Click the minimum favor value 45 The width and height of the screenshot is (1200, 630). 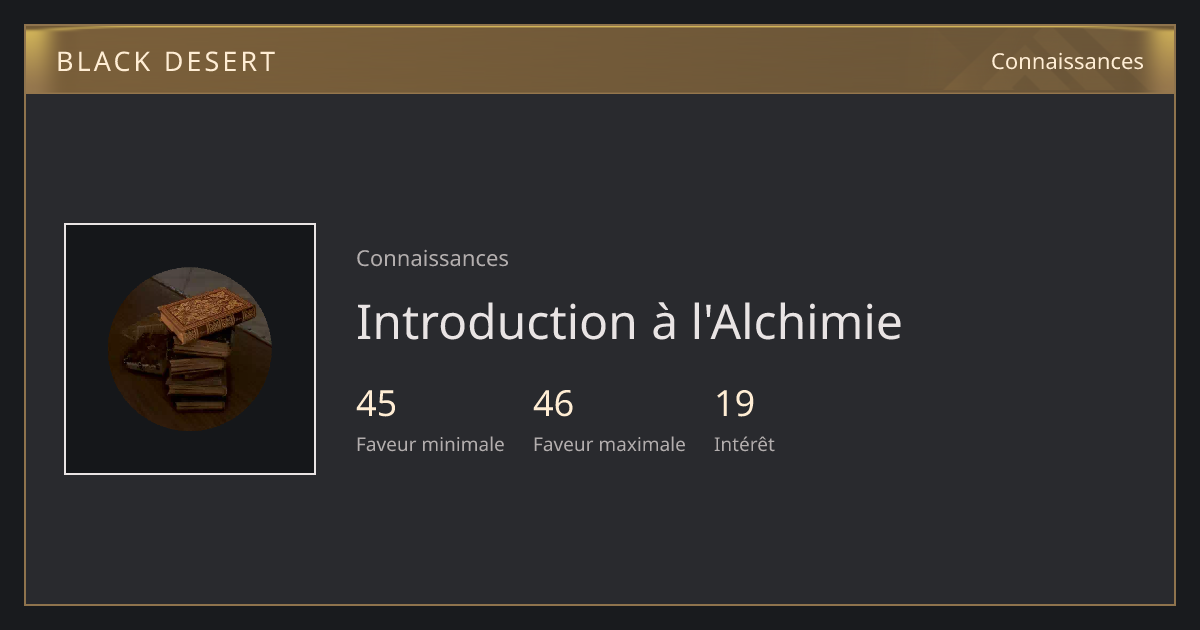click(x=376, y=404)
